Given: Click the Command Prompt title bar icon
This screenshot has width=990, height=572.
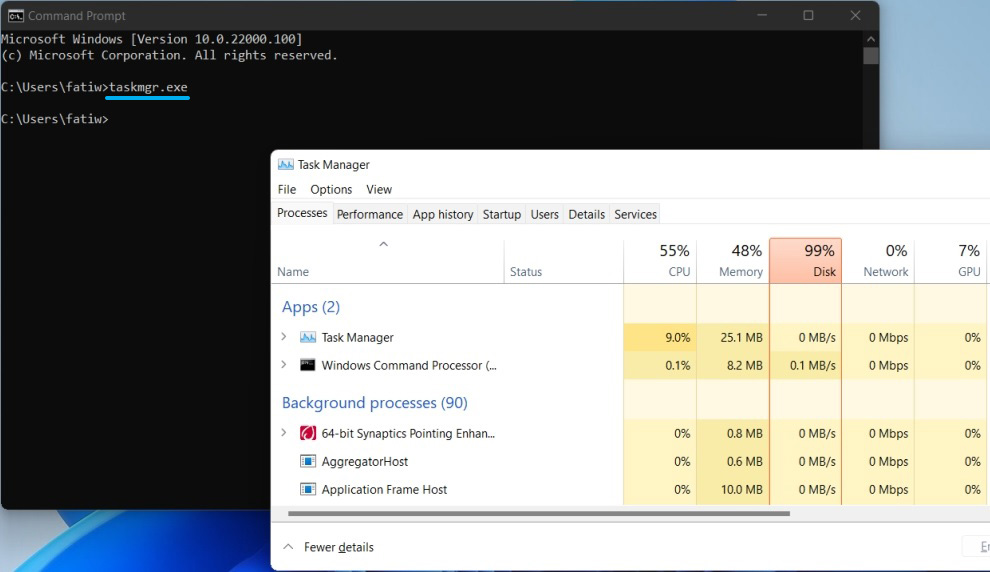Looking at the screenshot, I should [15, 15].
